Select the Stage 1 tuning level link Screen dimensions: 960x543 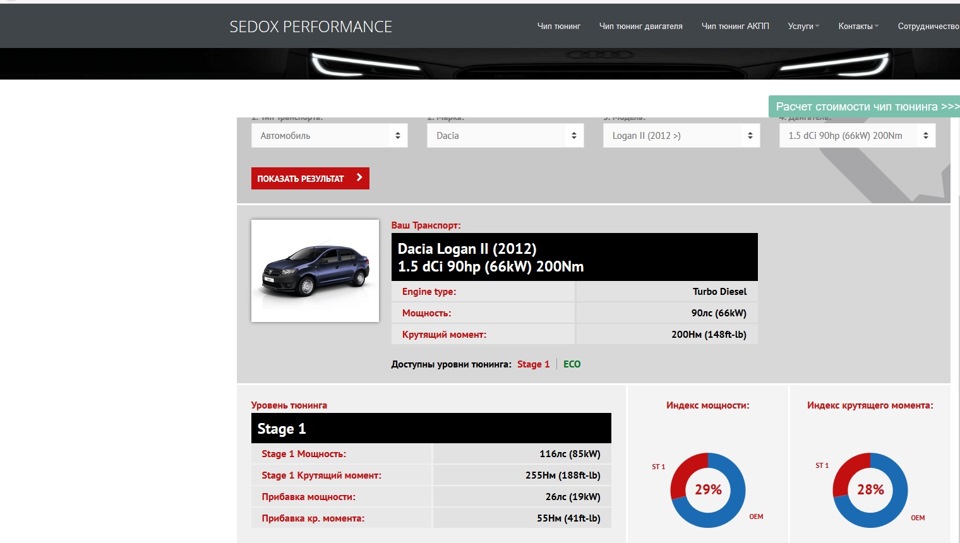[533, 364]
